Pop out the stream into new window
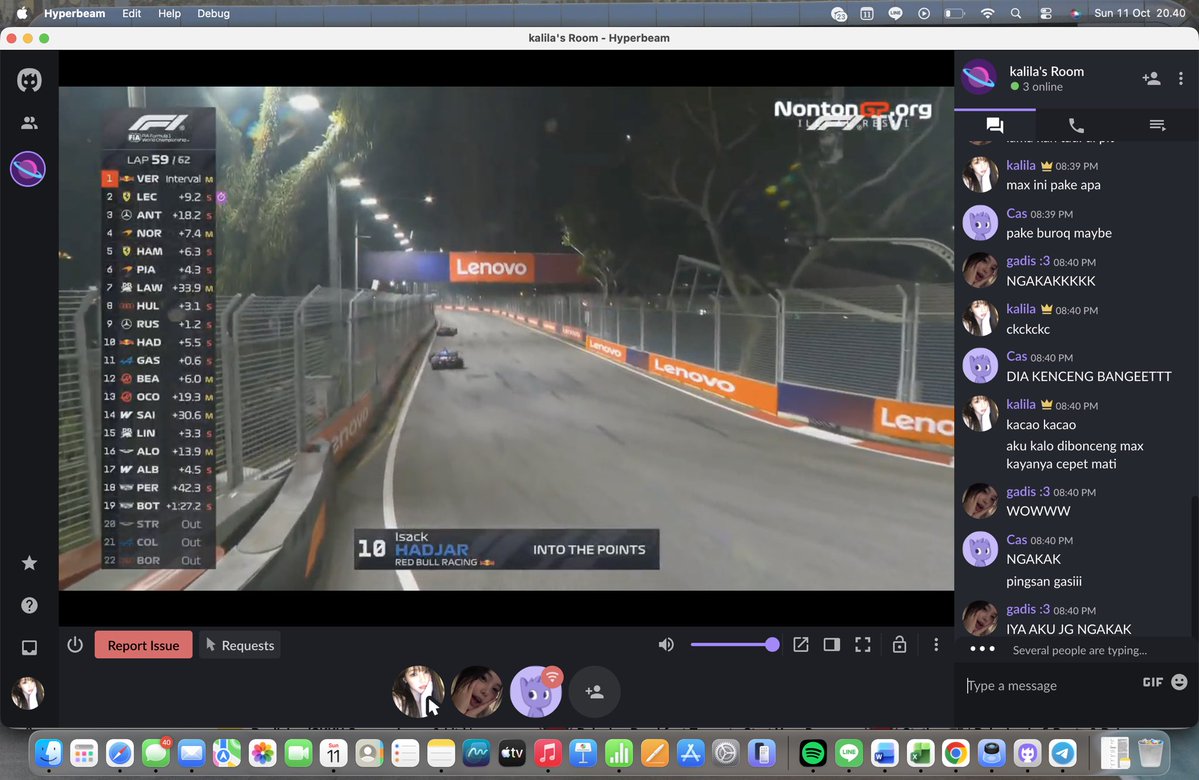 pos(801,645)
